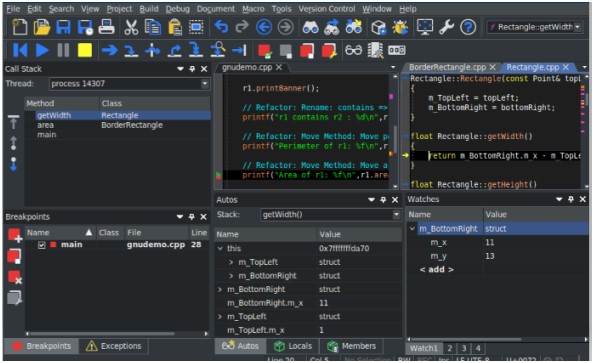Click the gnudemo.cpp editor vertical scrollbar
This screenshot has height=363, width=593.
395,140
